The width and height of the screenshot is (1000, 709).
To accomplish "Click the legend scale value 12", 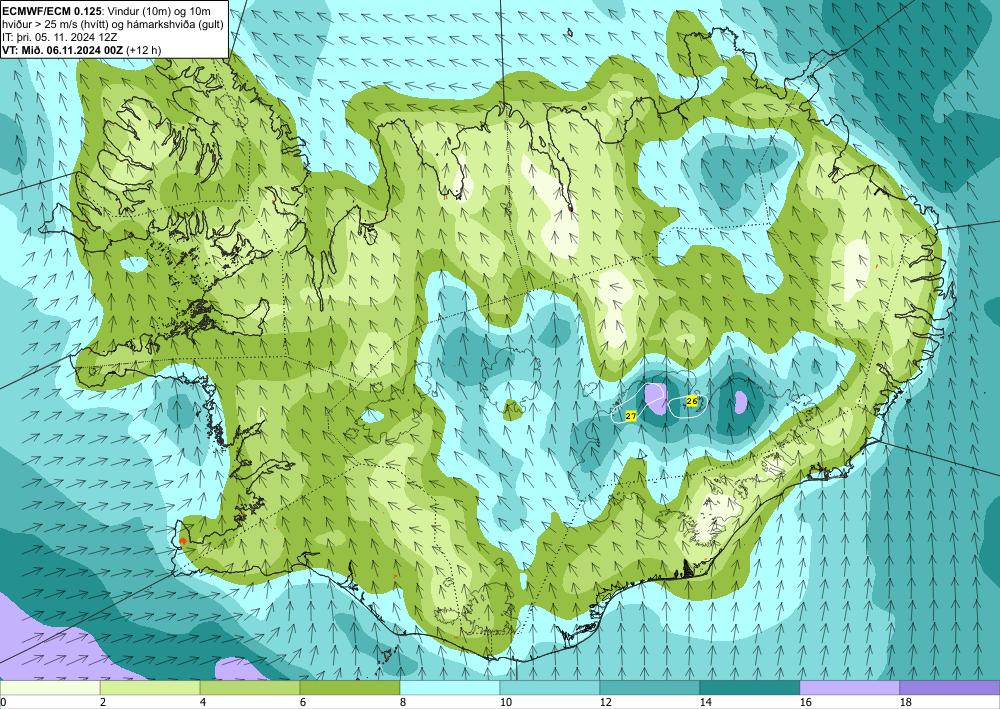I will 606,703.
